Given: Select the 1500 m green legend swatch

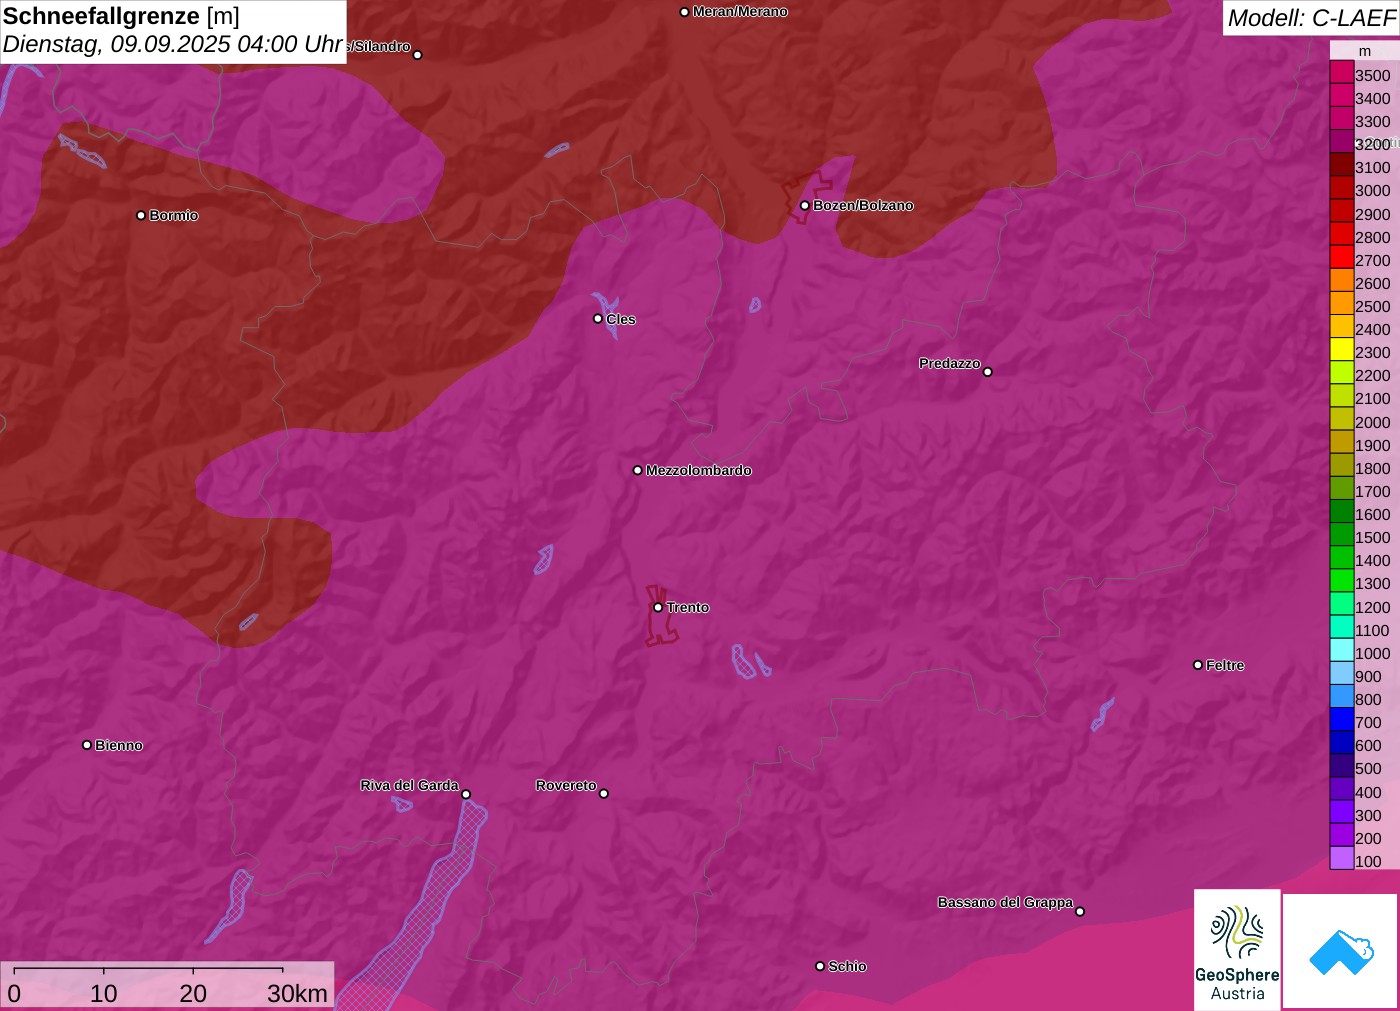Looking at the screenshot, I should [x=1341, y=534].
